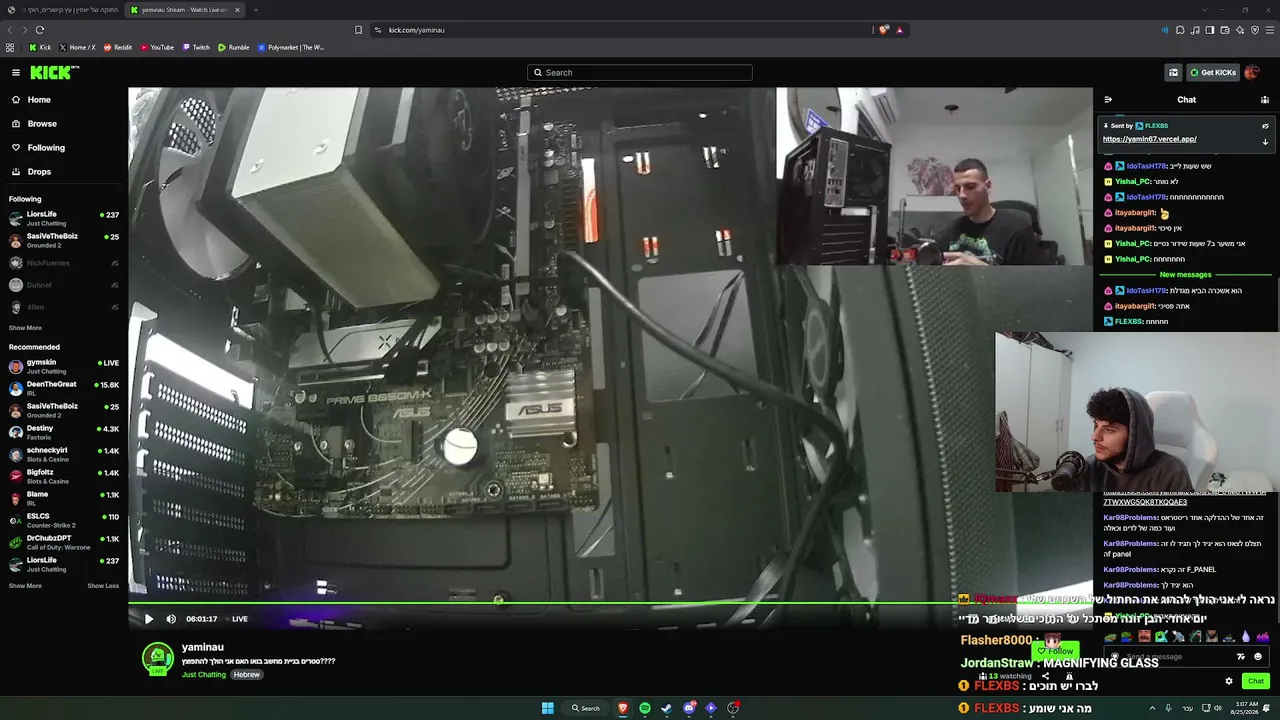Image resolution: width=1280 pixels, height=720 pixels.
Task: Open the gift icon button beside Get KICKs
Action: (1173, 72)
